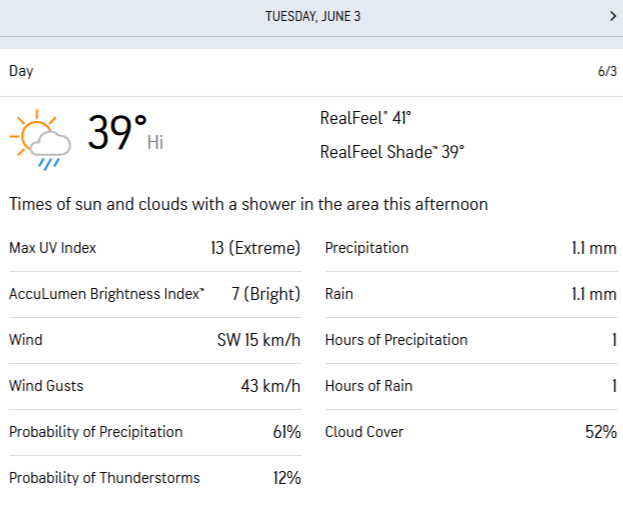Click the RealFeel 41° reading
Screen dimensions: 623x510
pos(366,118)
